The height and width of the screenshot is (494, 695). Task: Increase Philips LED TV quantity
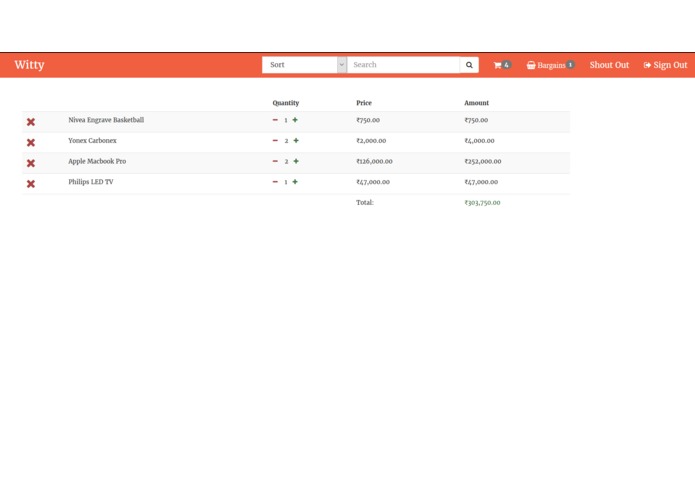[295, 182]
